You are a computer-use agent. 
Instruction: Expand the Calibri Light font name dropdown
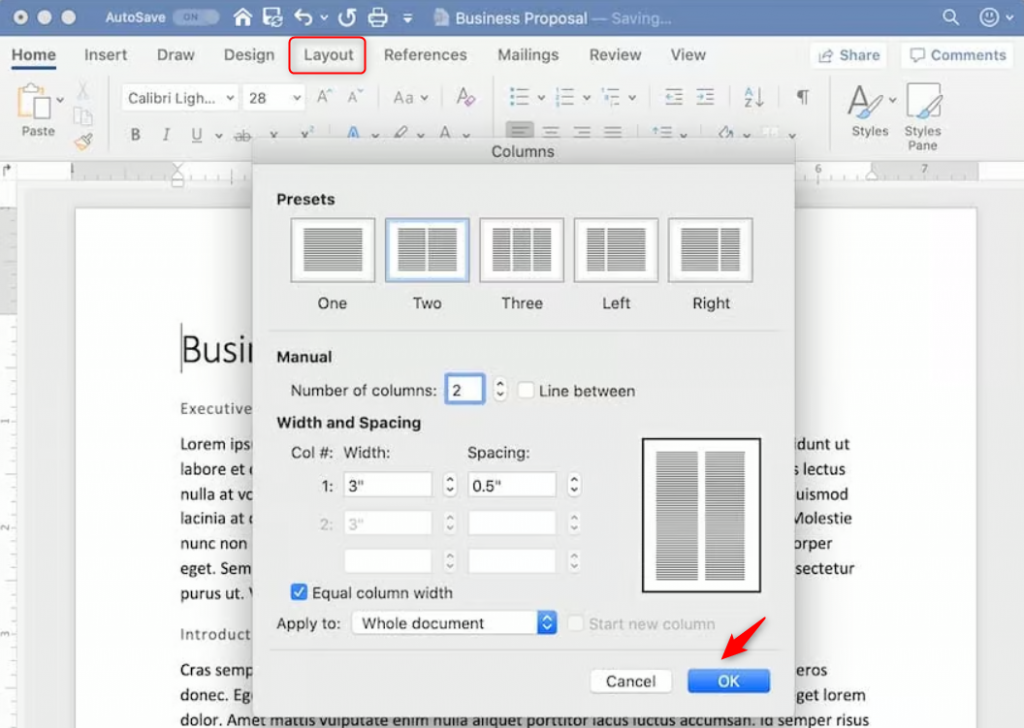coord(230,98)
